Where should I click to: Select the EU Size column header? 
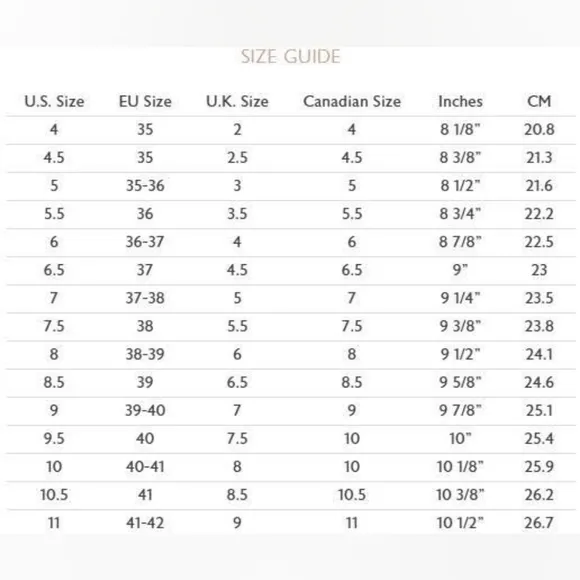[x=145, y=101]
